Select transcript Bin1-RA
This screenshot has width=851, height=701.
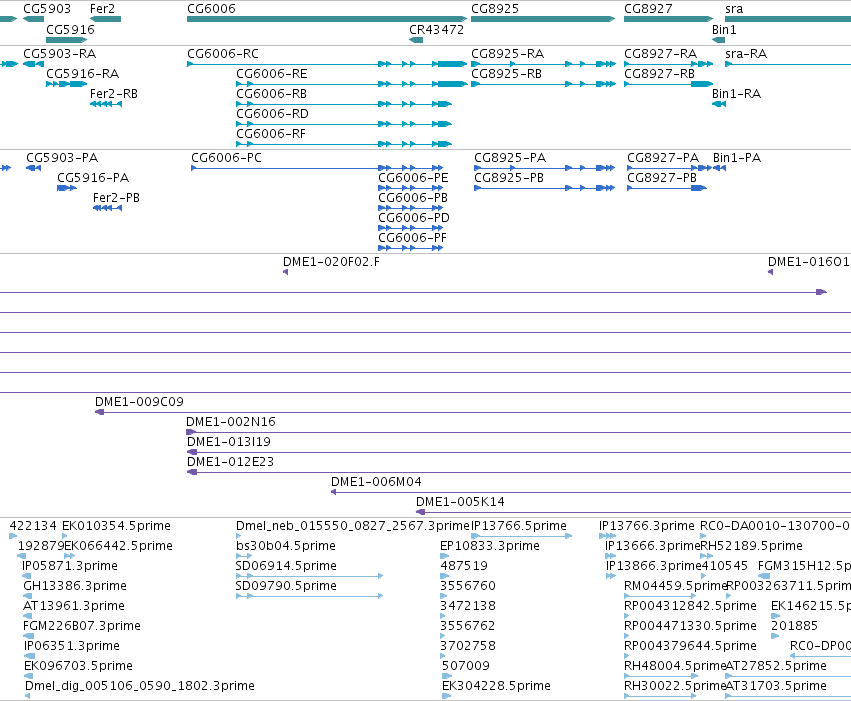point(736,94)
